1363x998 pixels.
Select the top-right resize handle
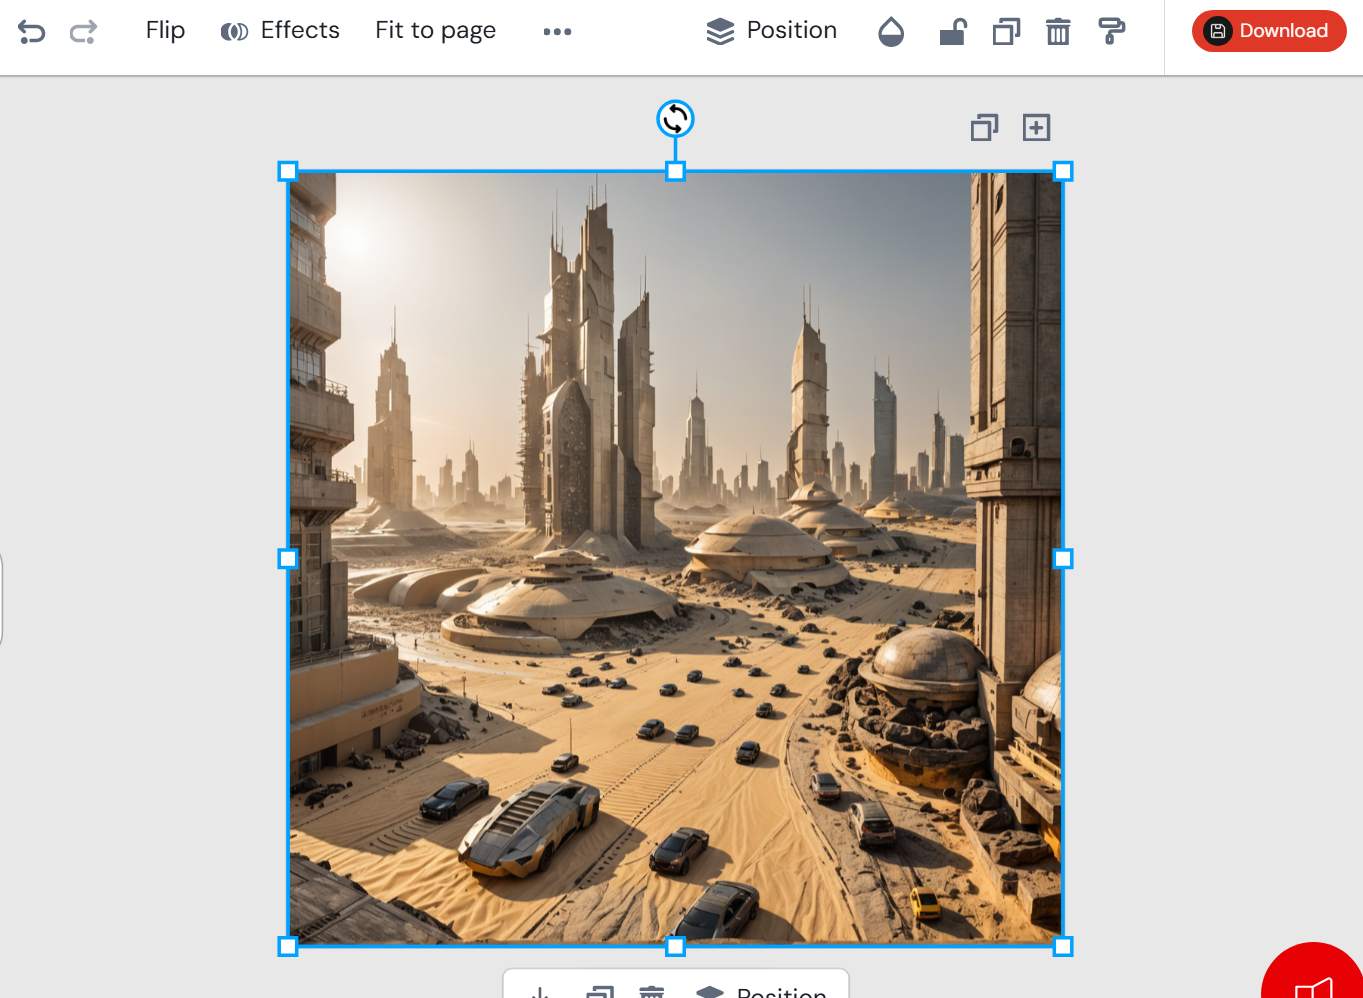(x=1063, y=171)
